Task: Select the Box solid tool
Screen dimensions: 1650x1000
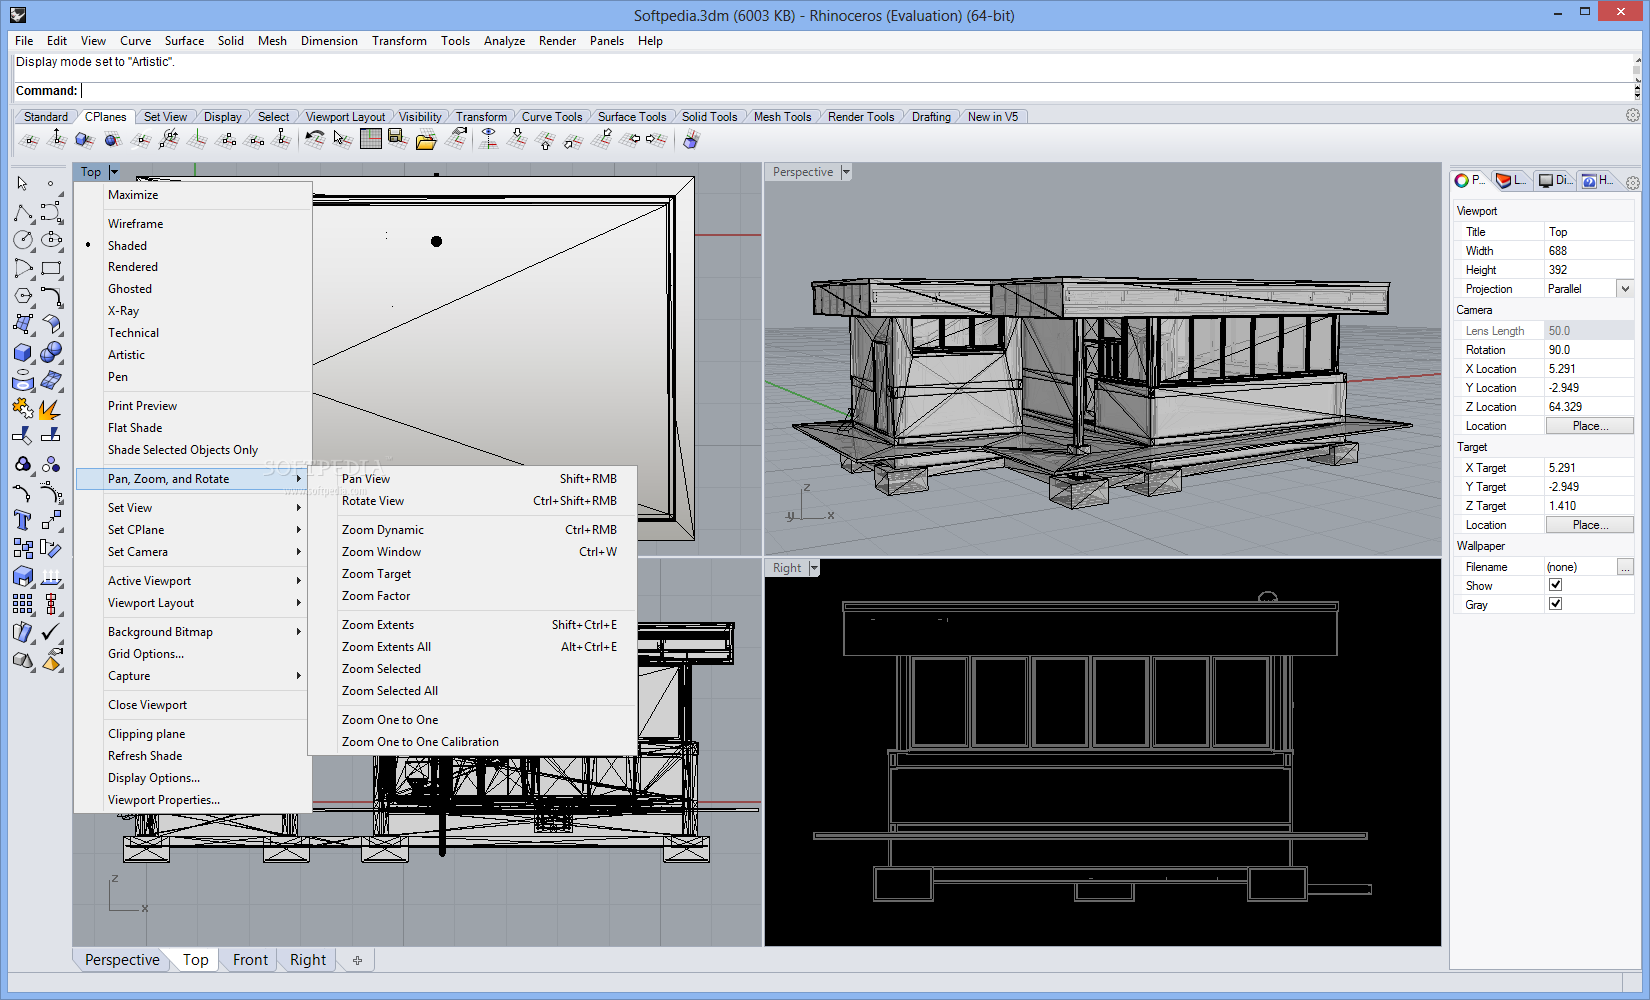Action: tap(23, 352)
